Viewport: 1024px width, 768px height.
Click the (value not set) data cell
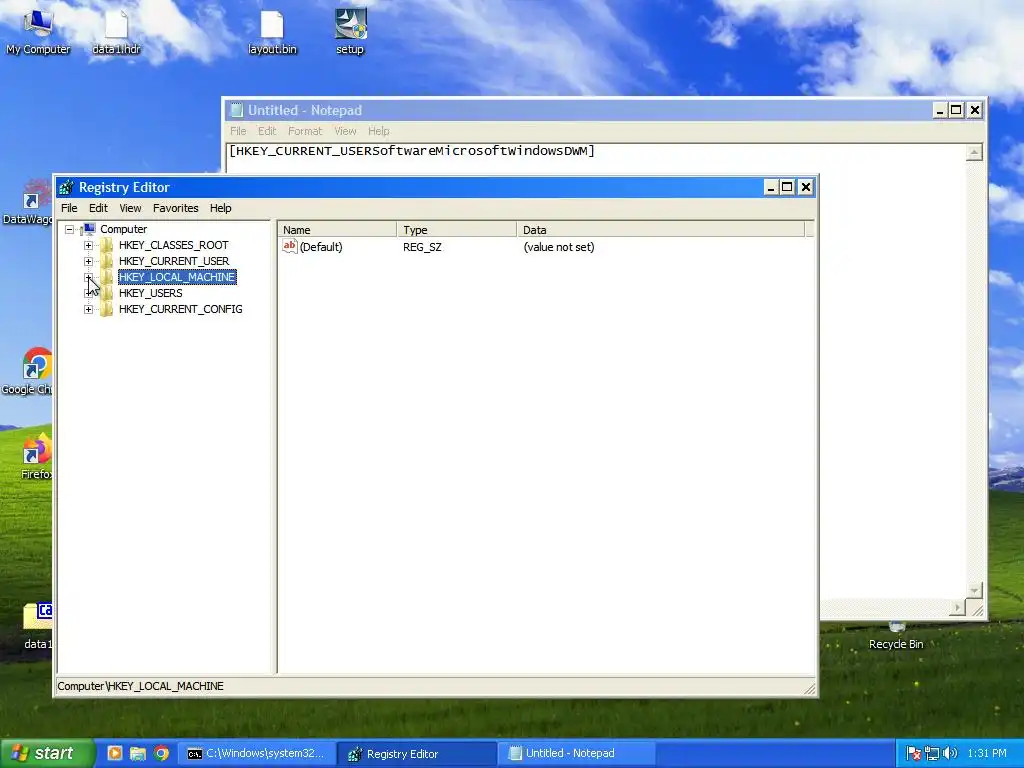[x=559, y=247]
